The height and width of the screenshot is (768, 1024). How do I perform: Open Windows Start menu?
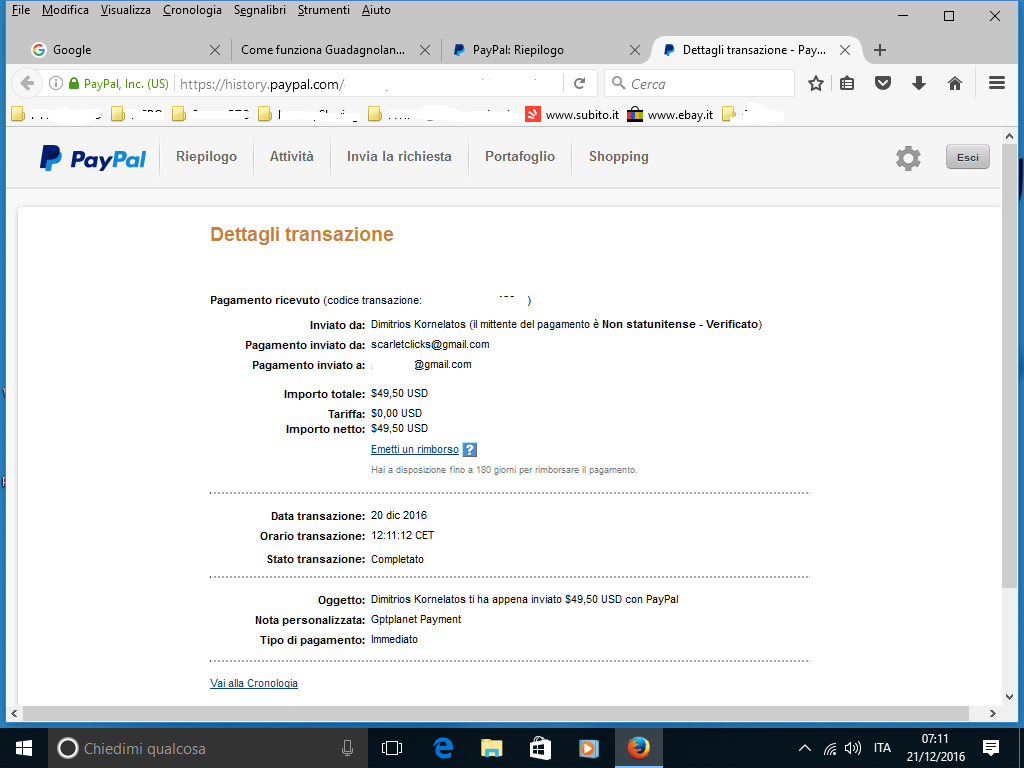(24, 748)
